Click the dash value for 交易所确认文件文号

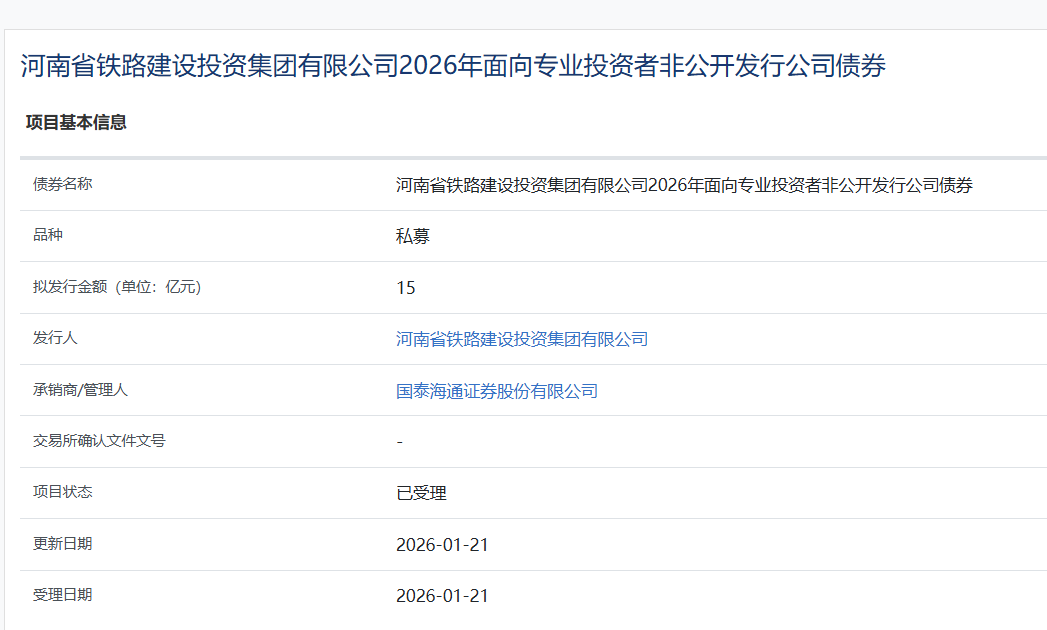(400, 442)
